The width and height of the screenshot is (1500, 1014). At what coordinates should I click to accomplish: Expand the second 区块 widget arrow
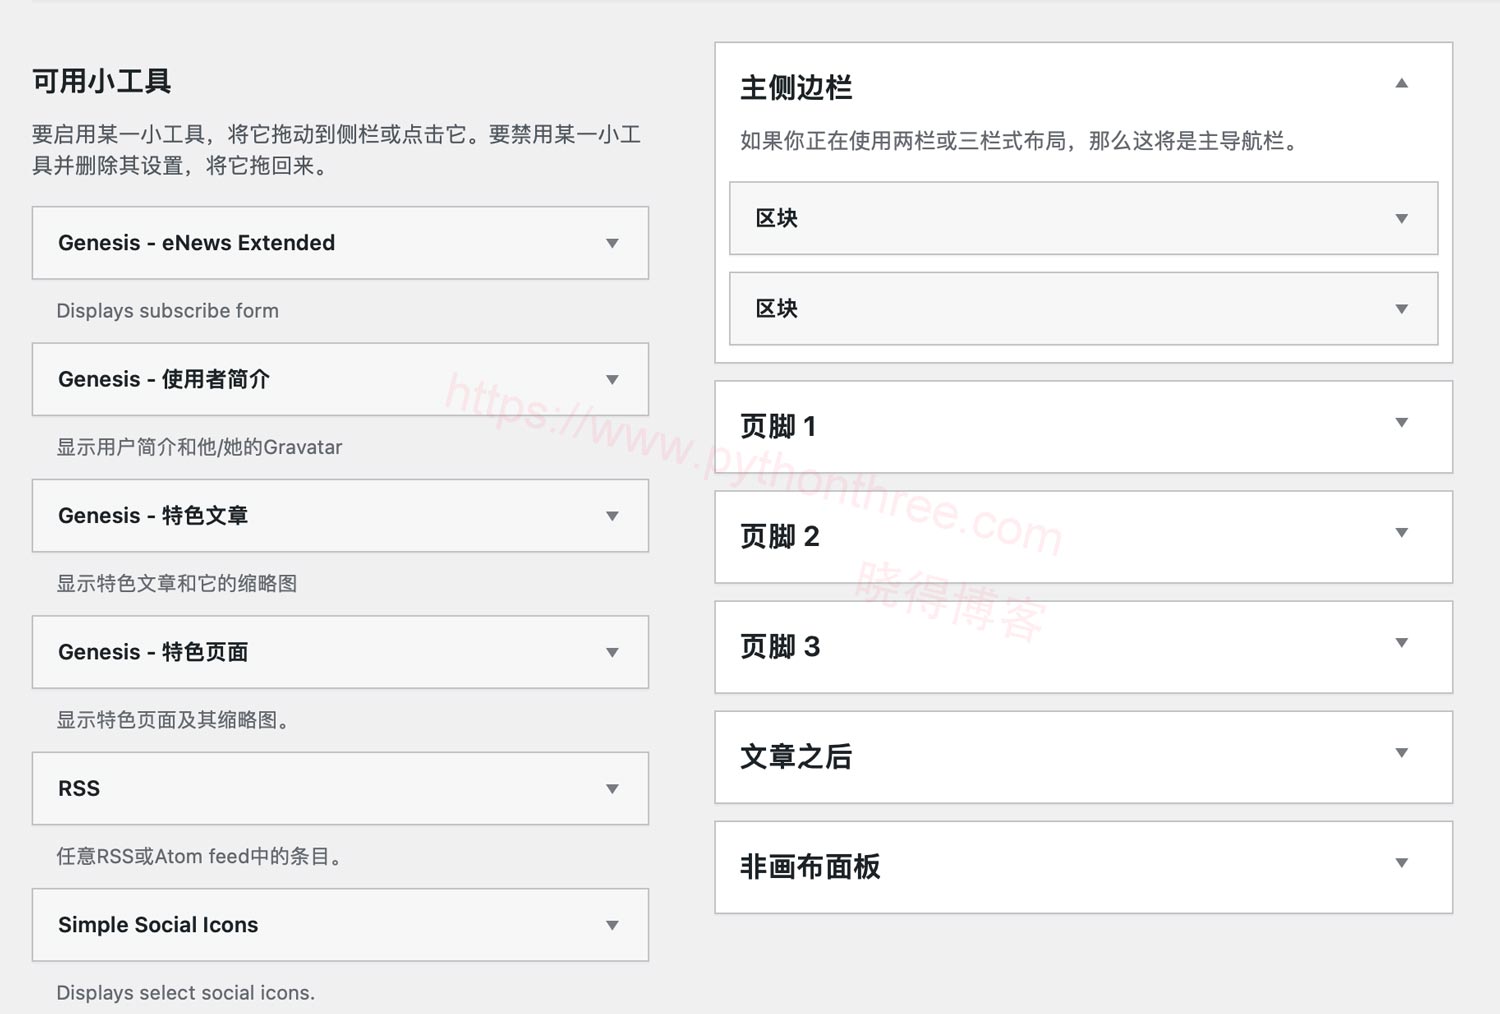tap(1402, 309)
